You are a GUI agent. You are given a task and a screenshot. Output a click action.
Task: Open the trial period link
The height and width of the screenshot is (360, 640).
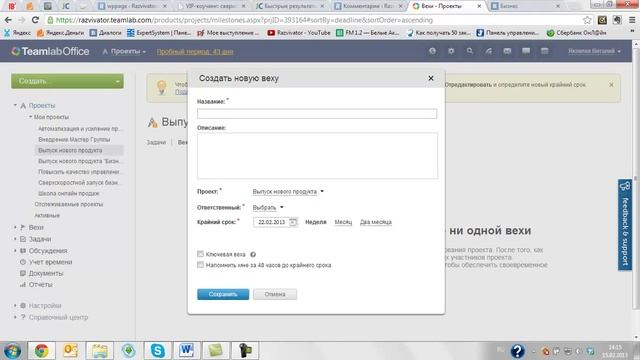[195, 51]
